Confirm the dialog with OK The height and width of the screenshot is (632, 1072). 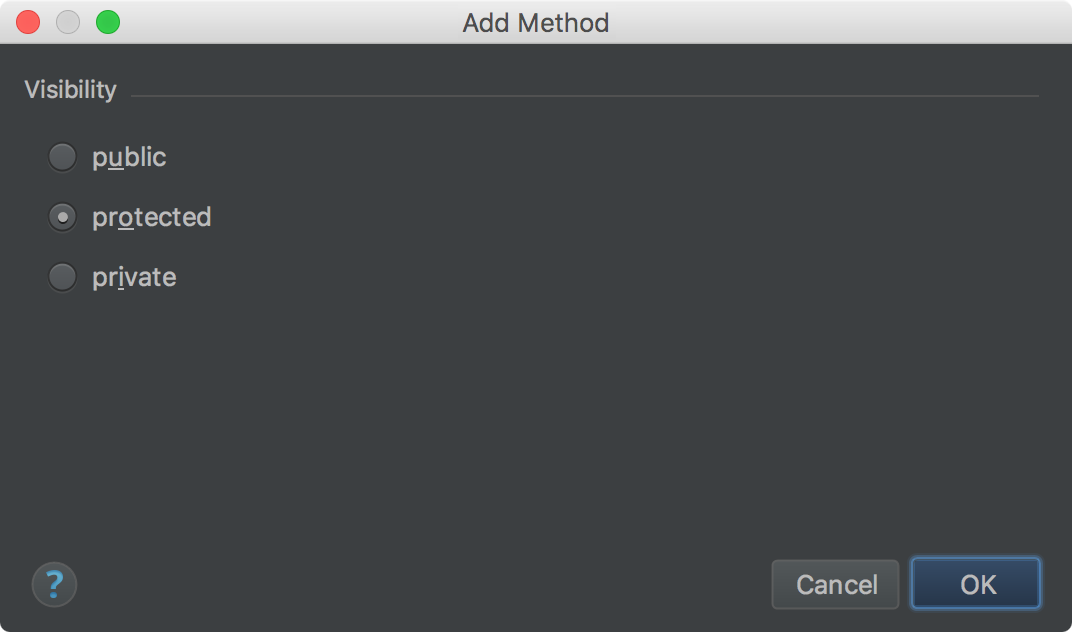[x=976, y=584]
